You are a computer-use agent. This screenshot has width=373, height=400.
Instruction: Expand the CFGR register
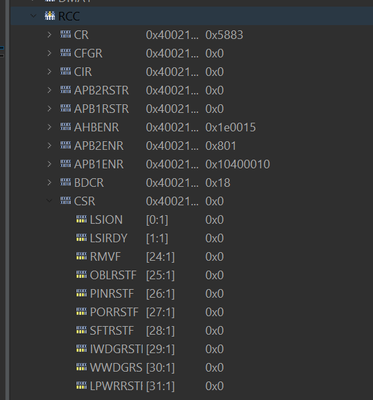click(x=49, y=53)
